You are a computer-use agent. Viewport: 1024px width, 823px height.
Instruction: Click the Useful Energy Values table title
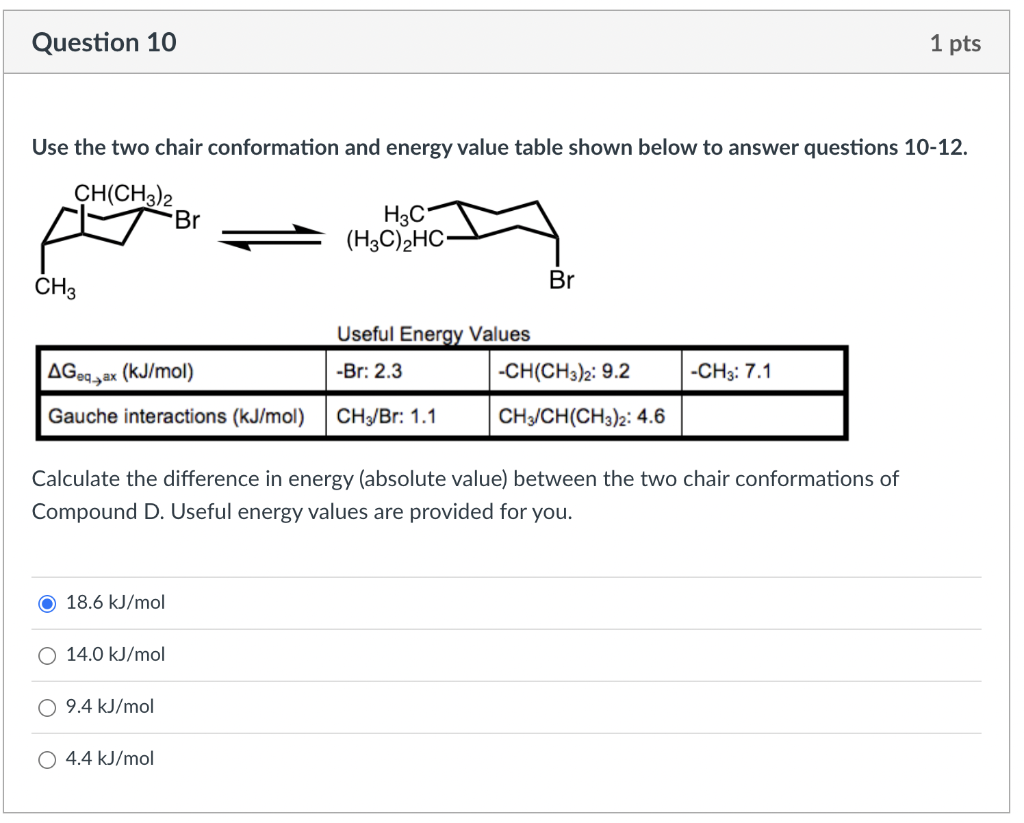(x=434, y=334)
